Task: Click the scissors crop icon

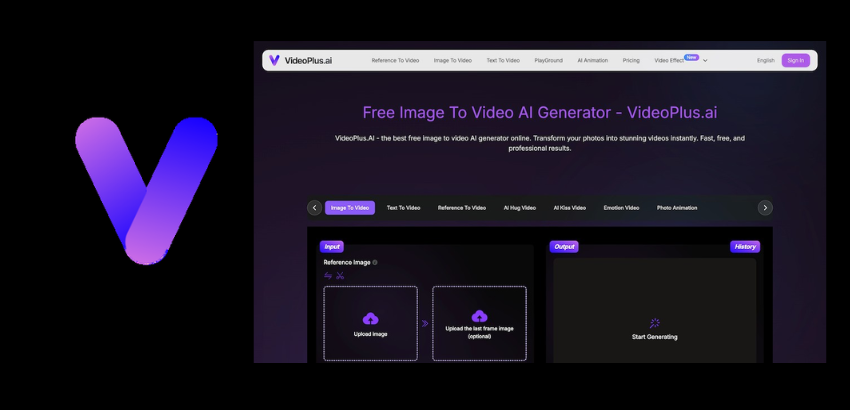Action: tap(340, 276)
